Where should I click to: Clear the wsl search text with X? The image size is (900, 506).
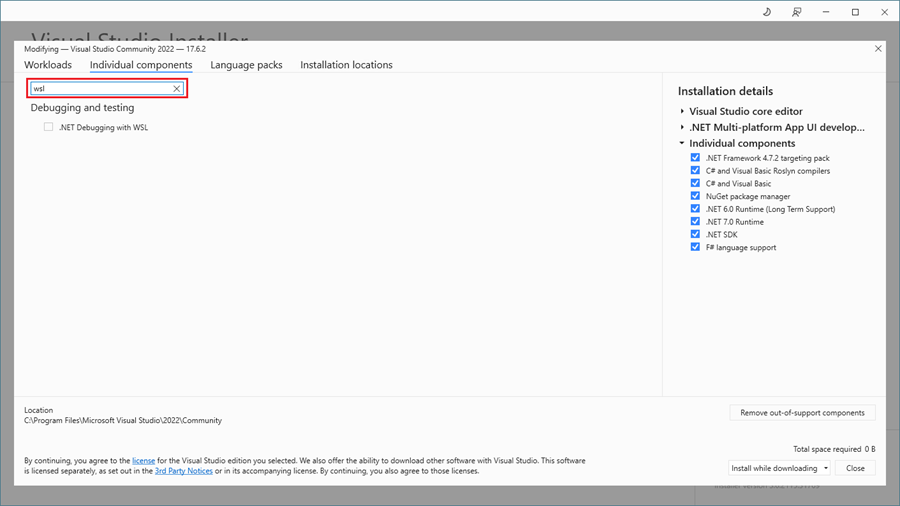pos(177,88)
